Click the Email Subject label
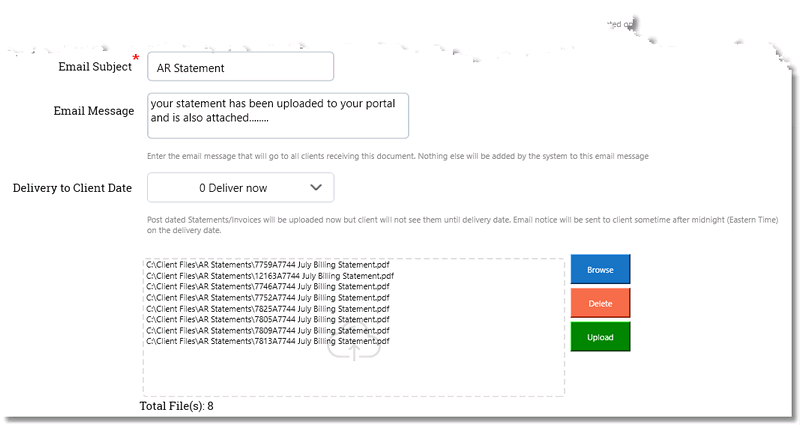Image resolution: width=800 pixels, height=425 pixels. 95,67
